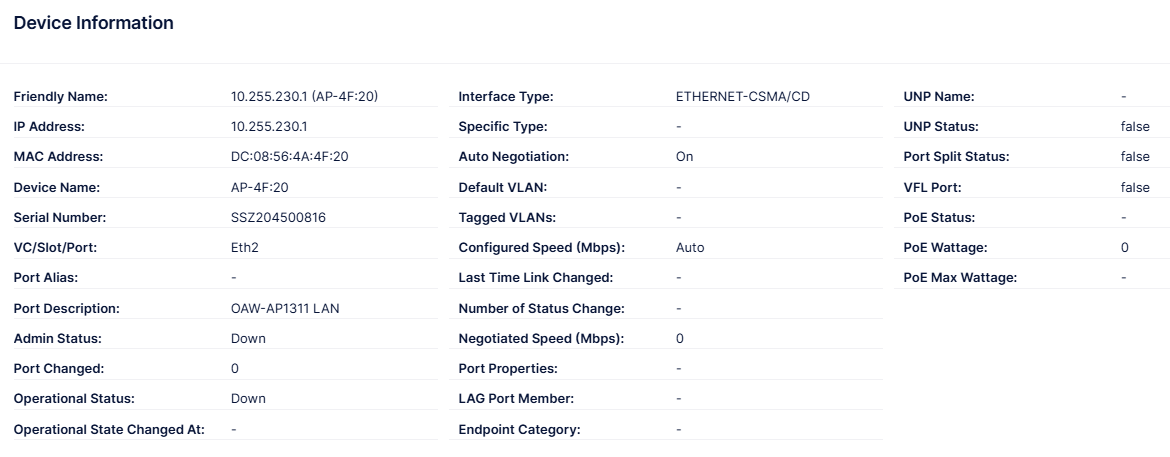The image size is (1170, 457).
Task: Click the Operational State Changed At label
Action: pos(109,429)
